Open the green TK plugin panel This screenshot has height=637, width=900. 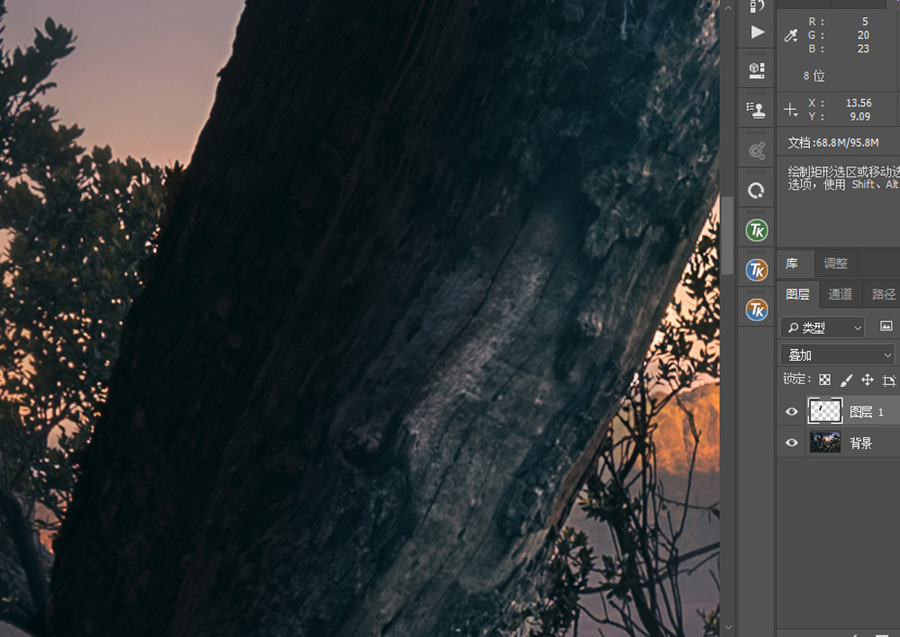click(x=757, y=231)
